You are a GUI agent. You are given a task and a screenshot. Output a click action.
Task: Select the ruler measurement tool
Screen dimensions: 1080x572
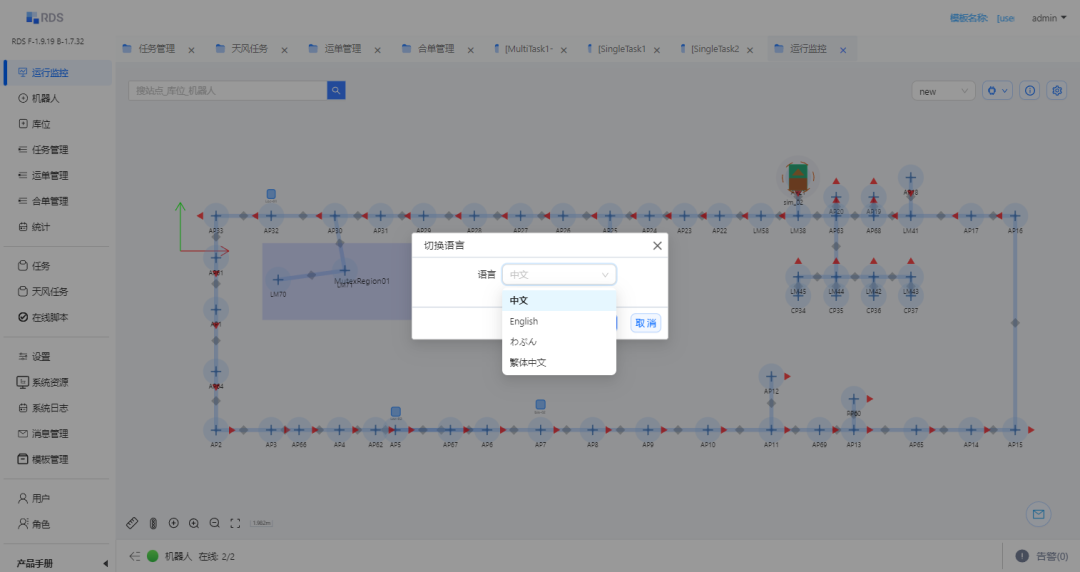[132, 523]
